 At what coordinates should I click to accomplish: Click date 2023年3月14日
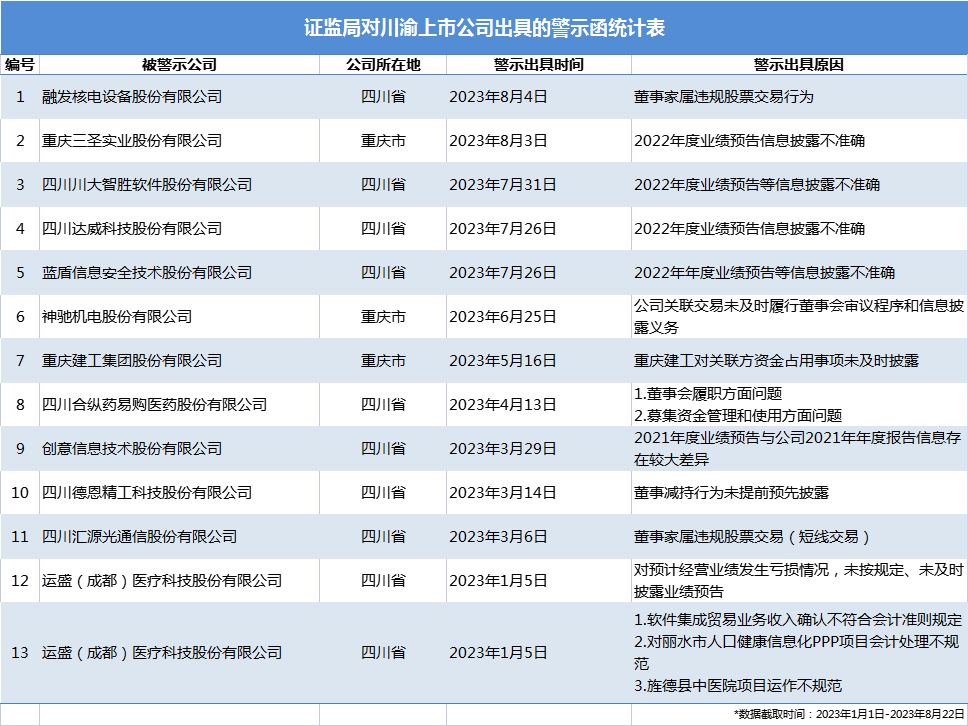pyautogui.click(x=503, y=493)
